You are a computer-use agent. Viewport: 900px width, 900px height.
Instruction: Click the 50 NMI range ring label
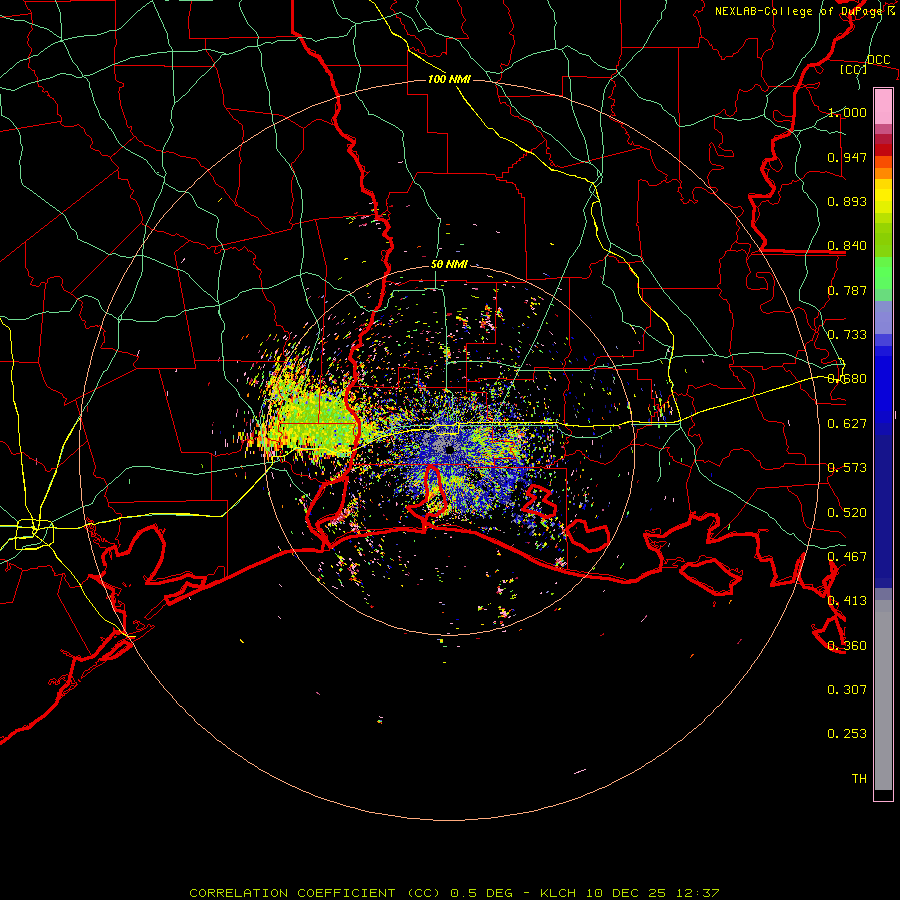(x=449, y=264)
